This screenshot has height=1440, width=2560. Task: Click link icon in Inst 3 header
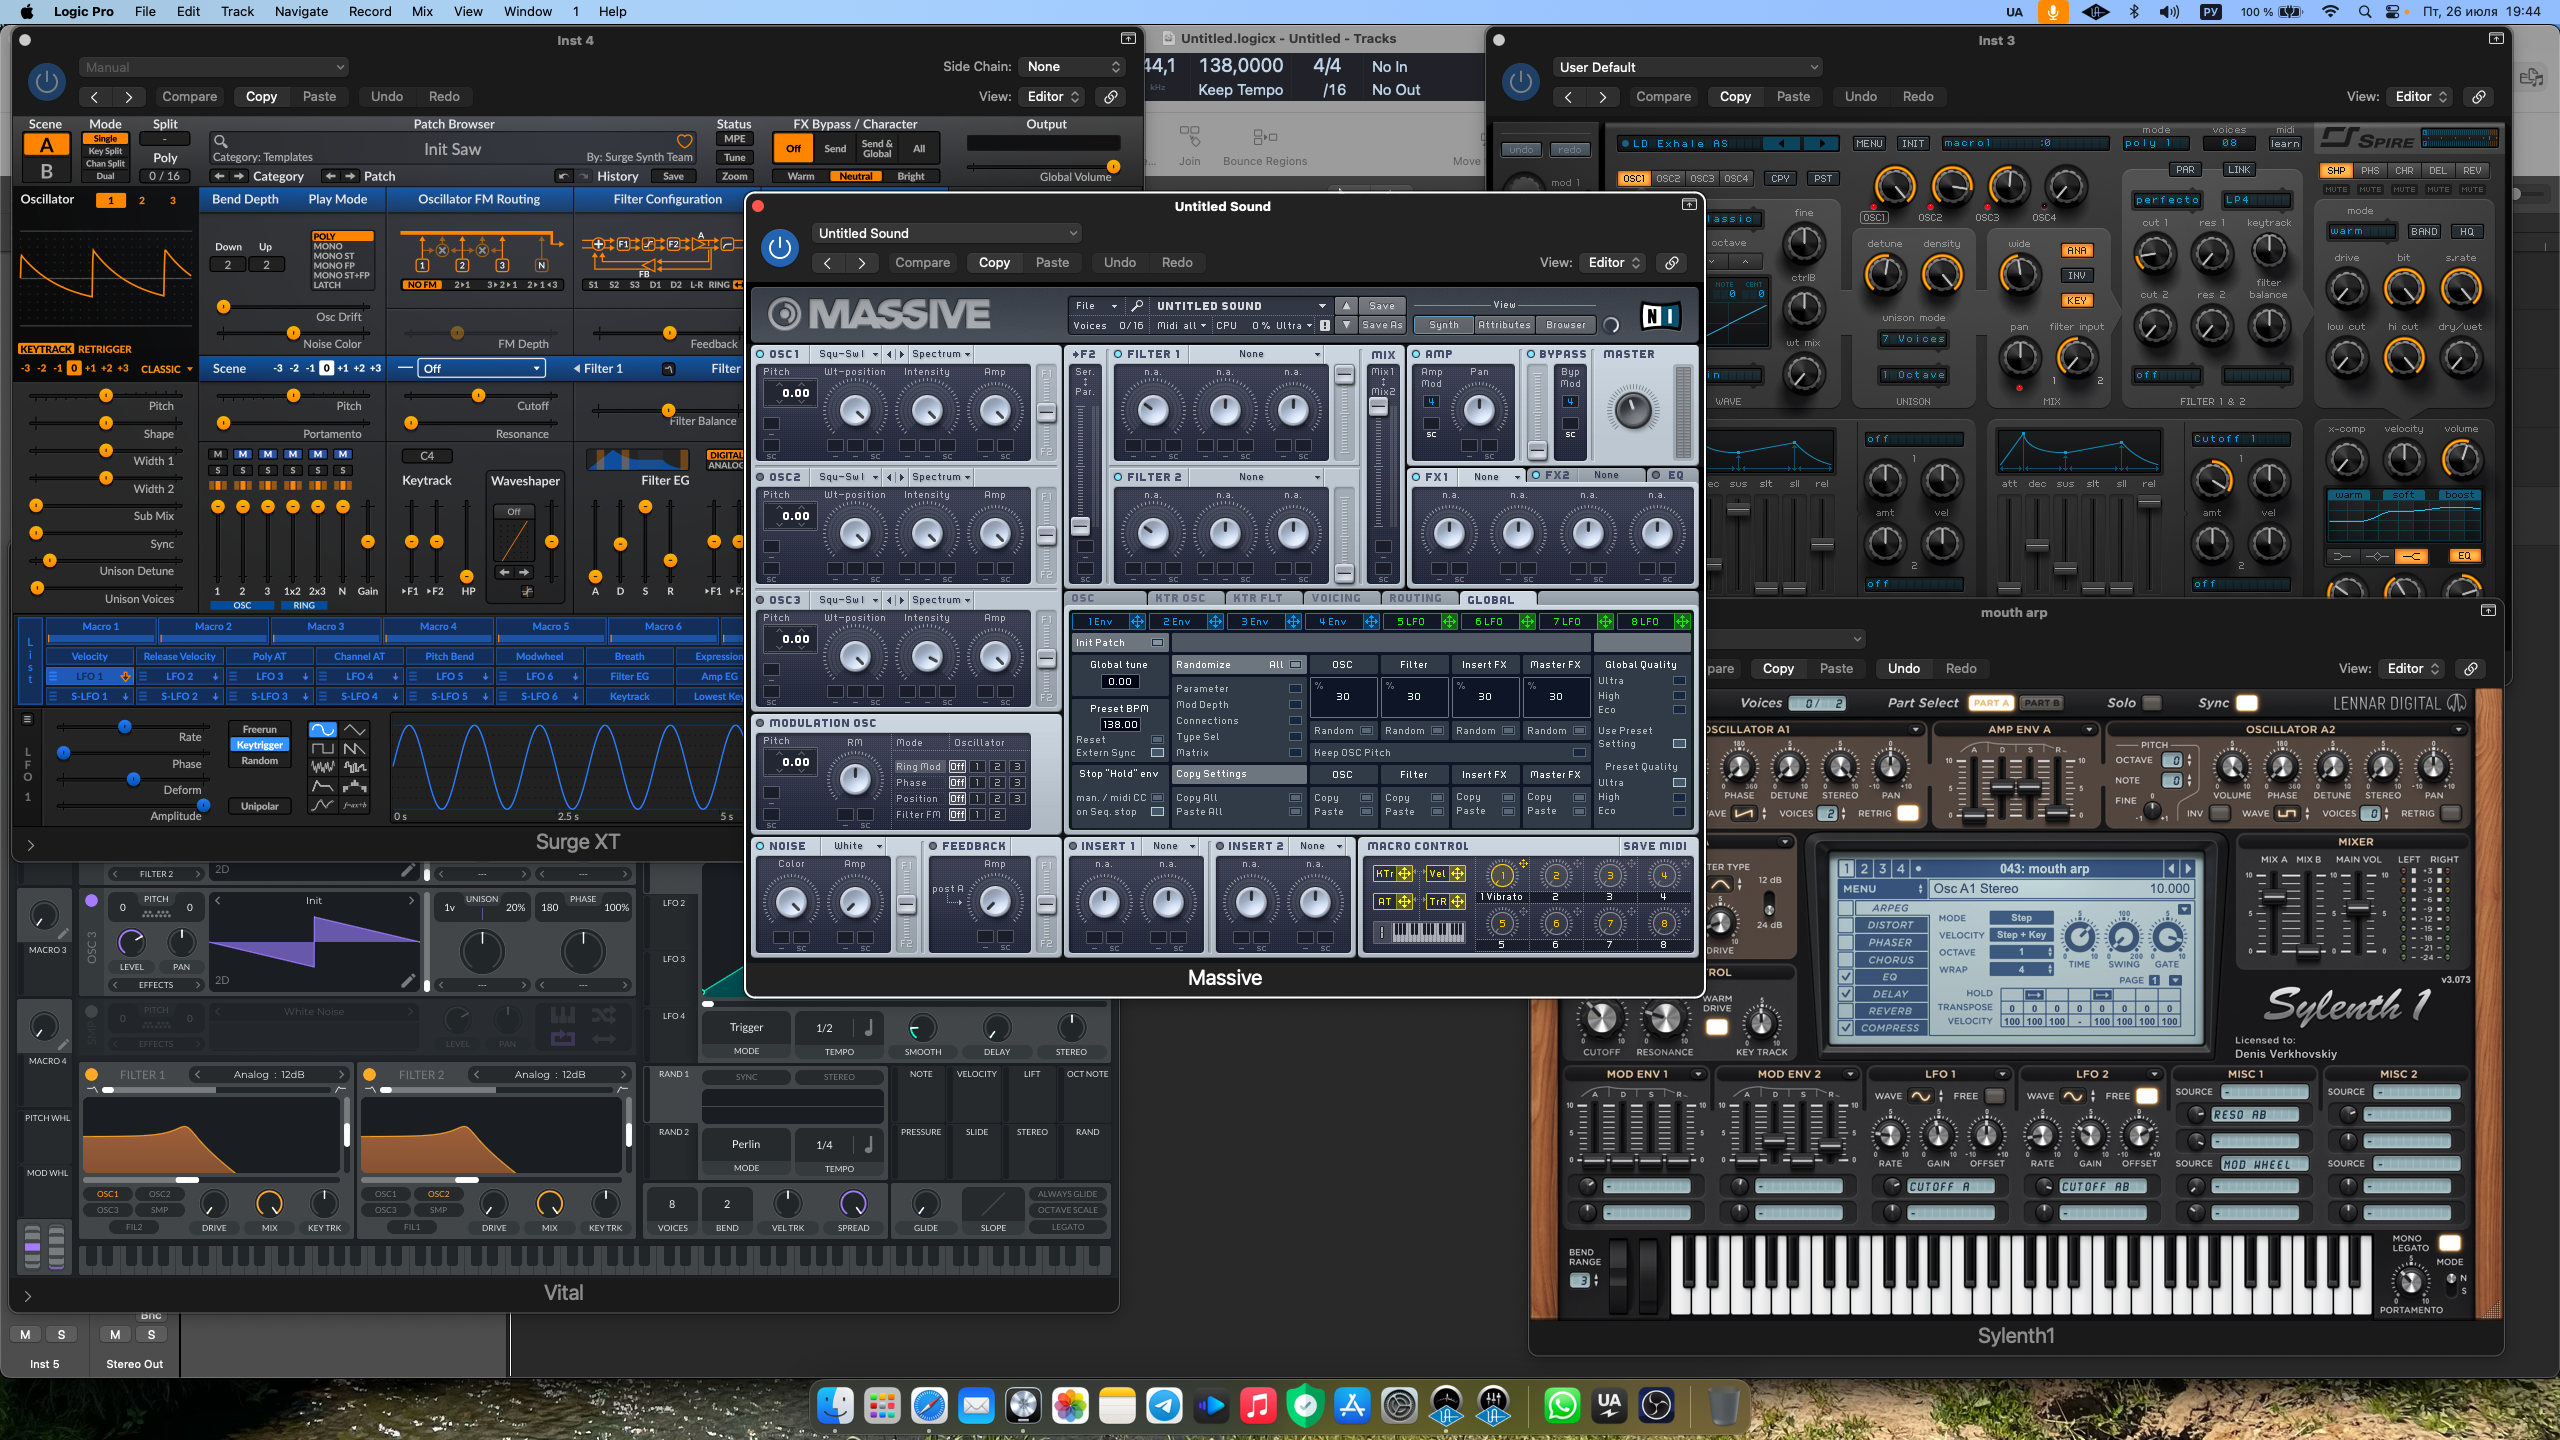click(x=2478, y=97)
